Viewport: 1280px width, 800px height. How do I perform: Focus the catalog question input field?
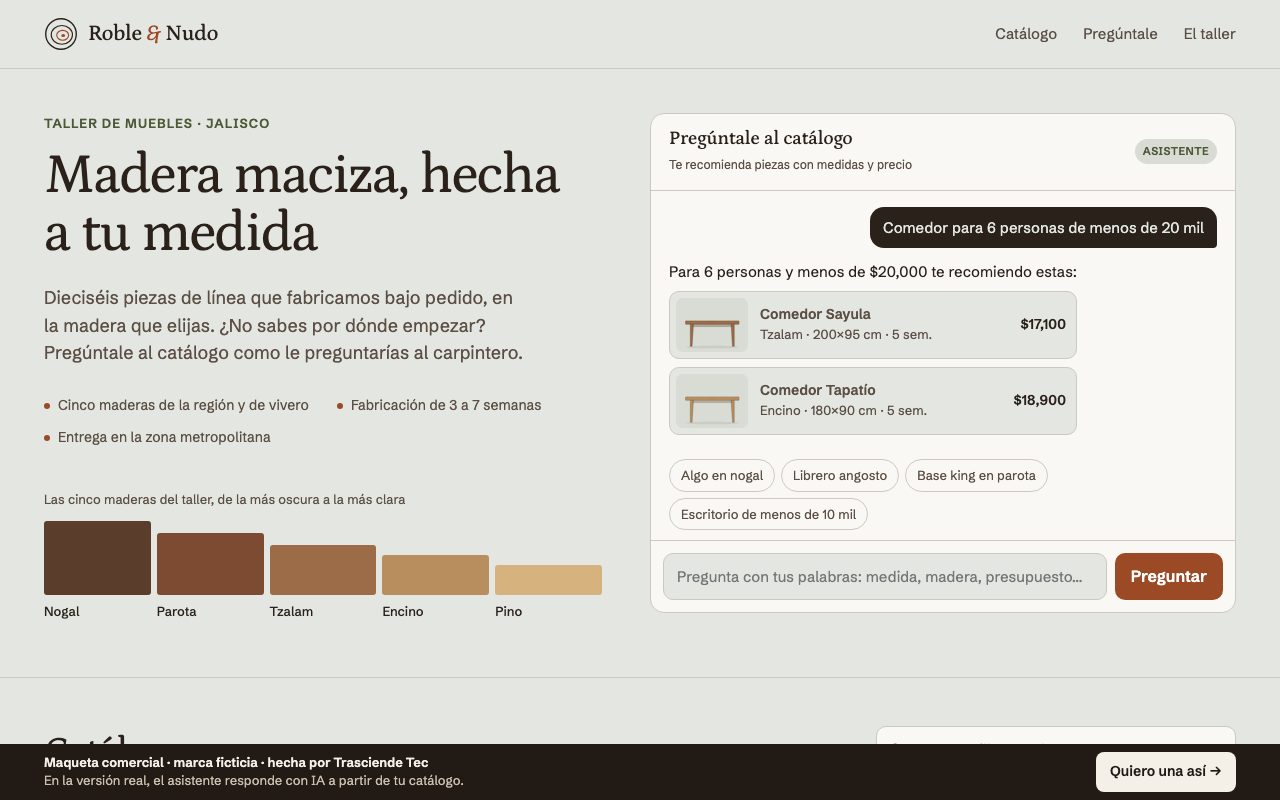[885, 577]
